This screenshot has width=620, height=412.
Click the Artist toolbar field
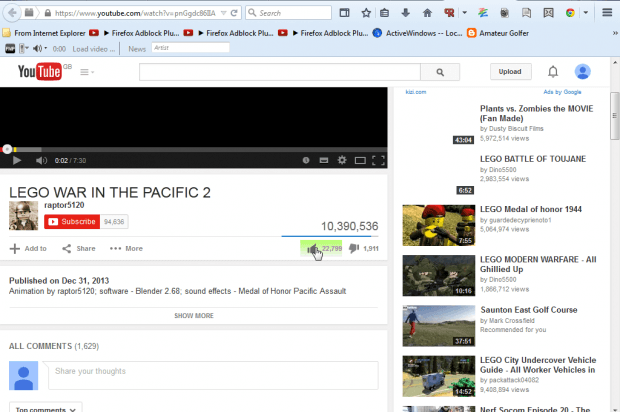coord(190,48)
